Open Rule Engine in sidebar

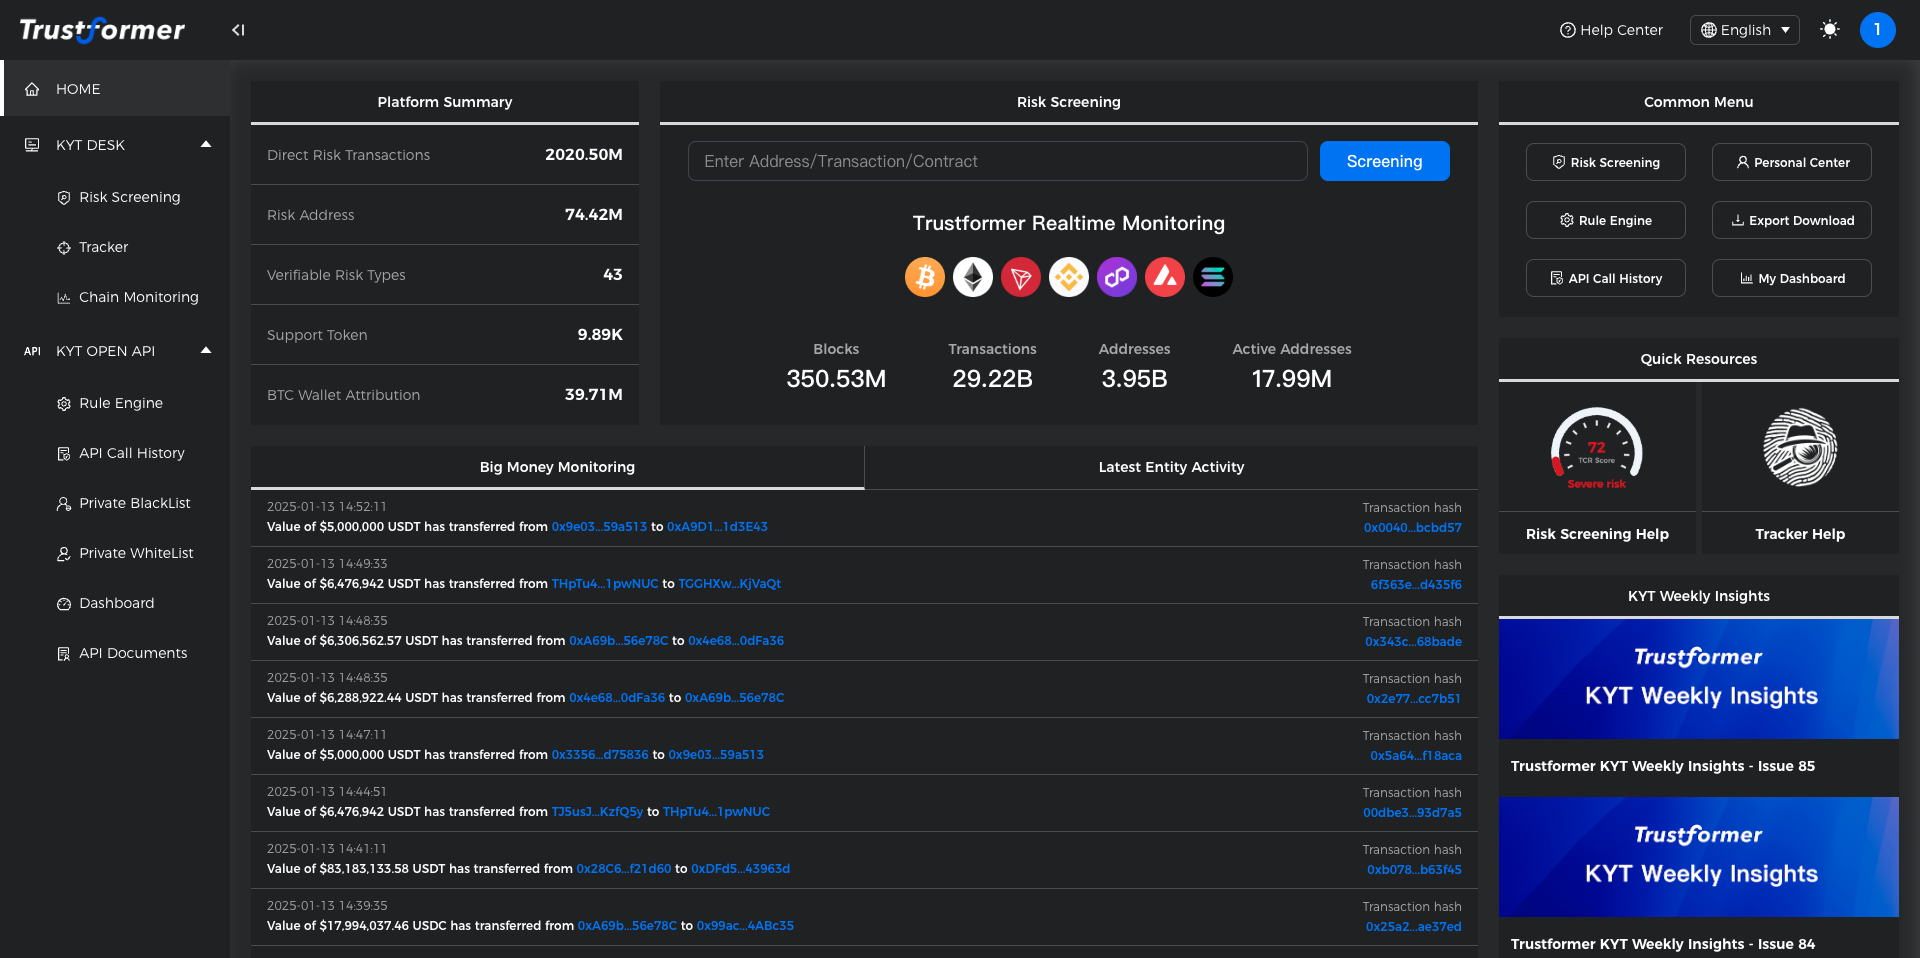point(110,403)
